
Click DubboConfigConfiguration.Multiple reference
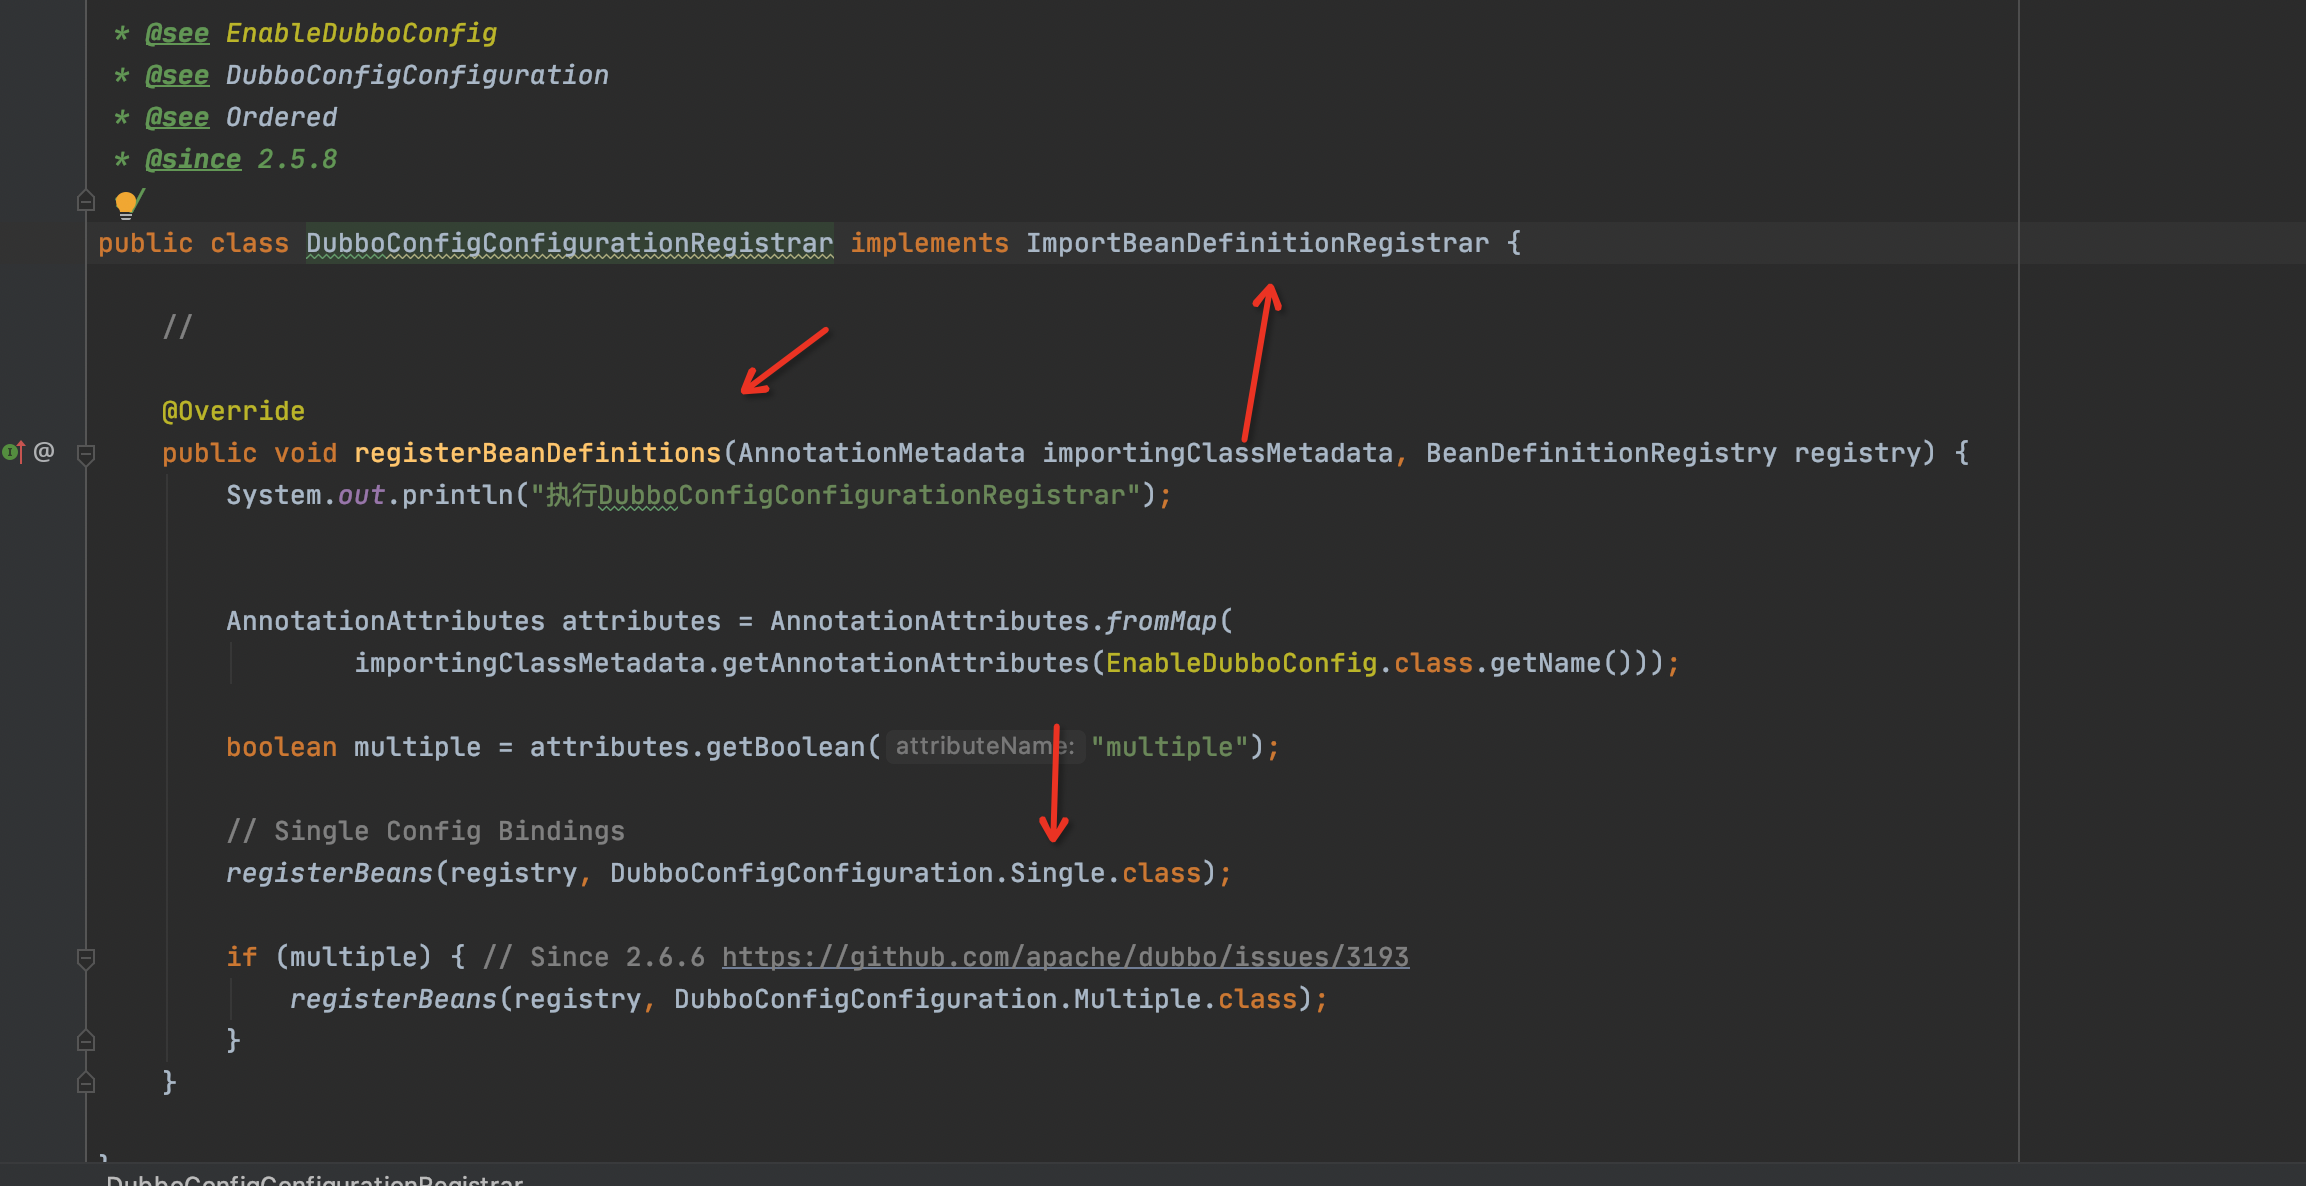[937, 999]
